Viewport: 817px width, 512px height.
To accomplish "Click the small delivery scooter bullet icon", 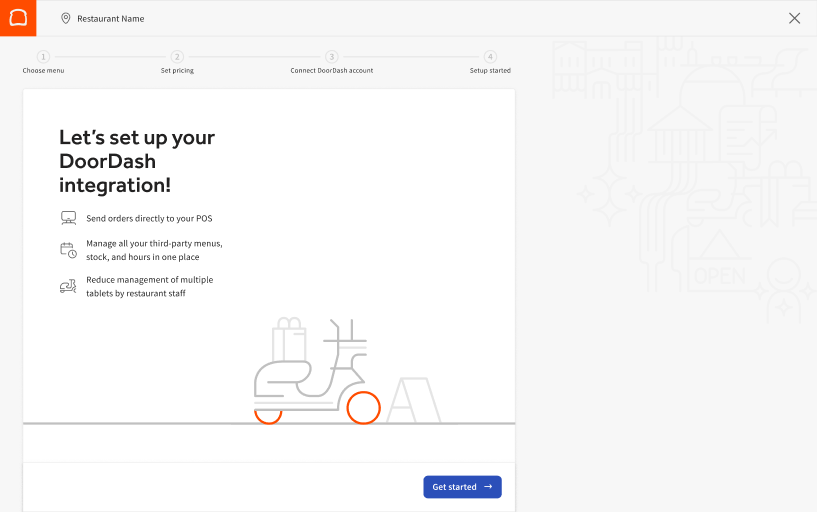I will point(68,287).
